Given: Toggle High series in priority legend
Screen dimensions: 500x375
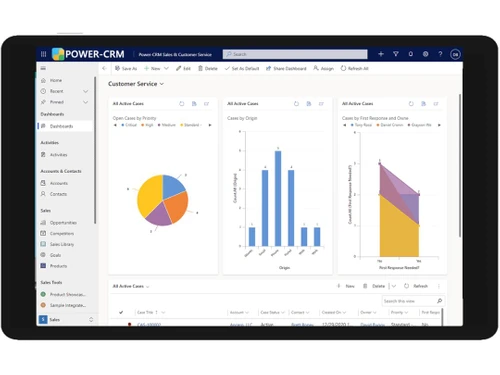Looking at the screenshot, I should click(x=147, y=125).
